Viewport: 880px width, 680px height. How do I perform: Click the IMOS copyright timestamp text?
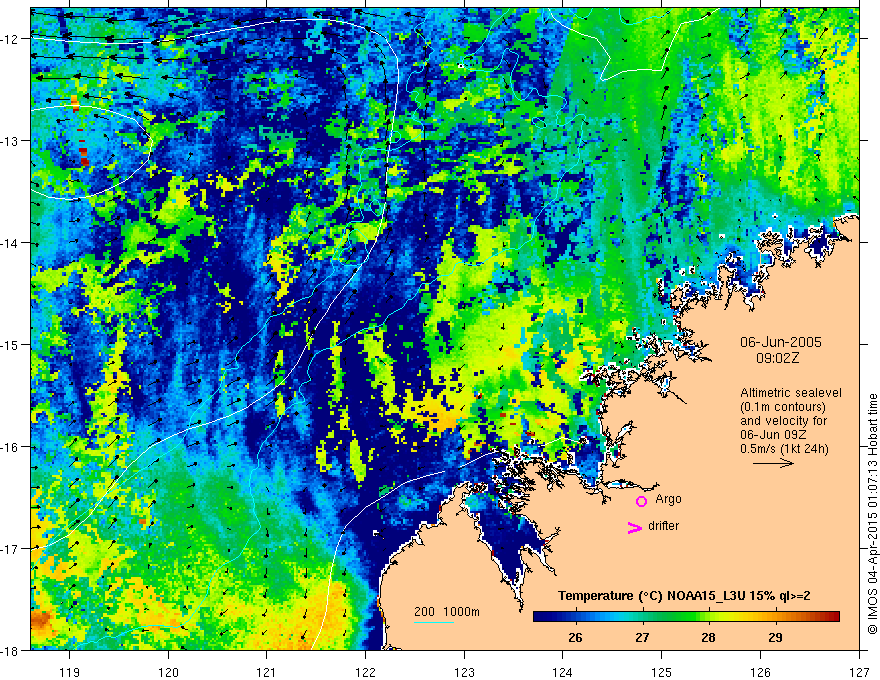(x=872, y=514)
